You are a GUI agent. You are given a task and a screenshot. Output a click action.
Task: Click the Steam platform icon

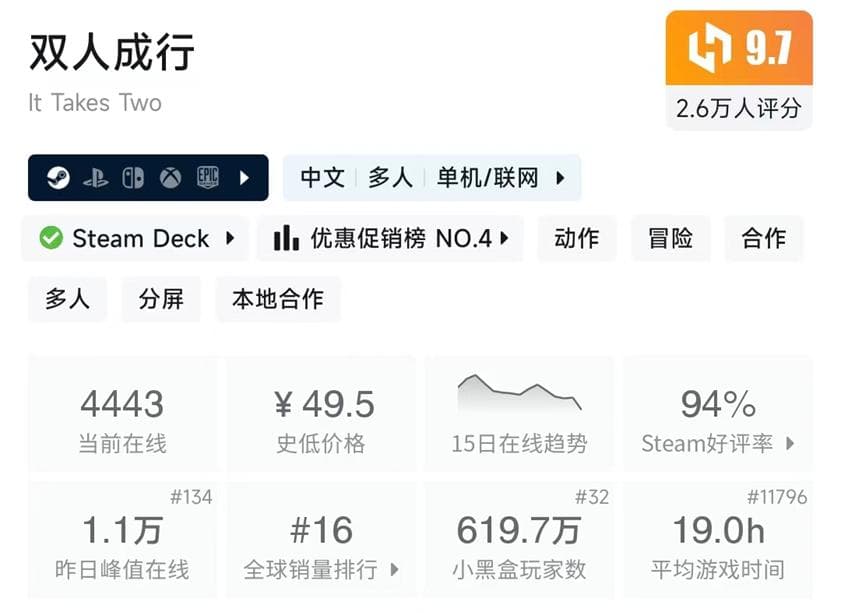(x=58, y=178)
